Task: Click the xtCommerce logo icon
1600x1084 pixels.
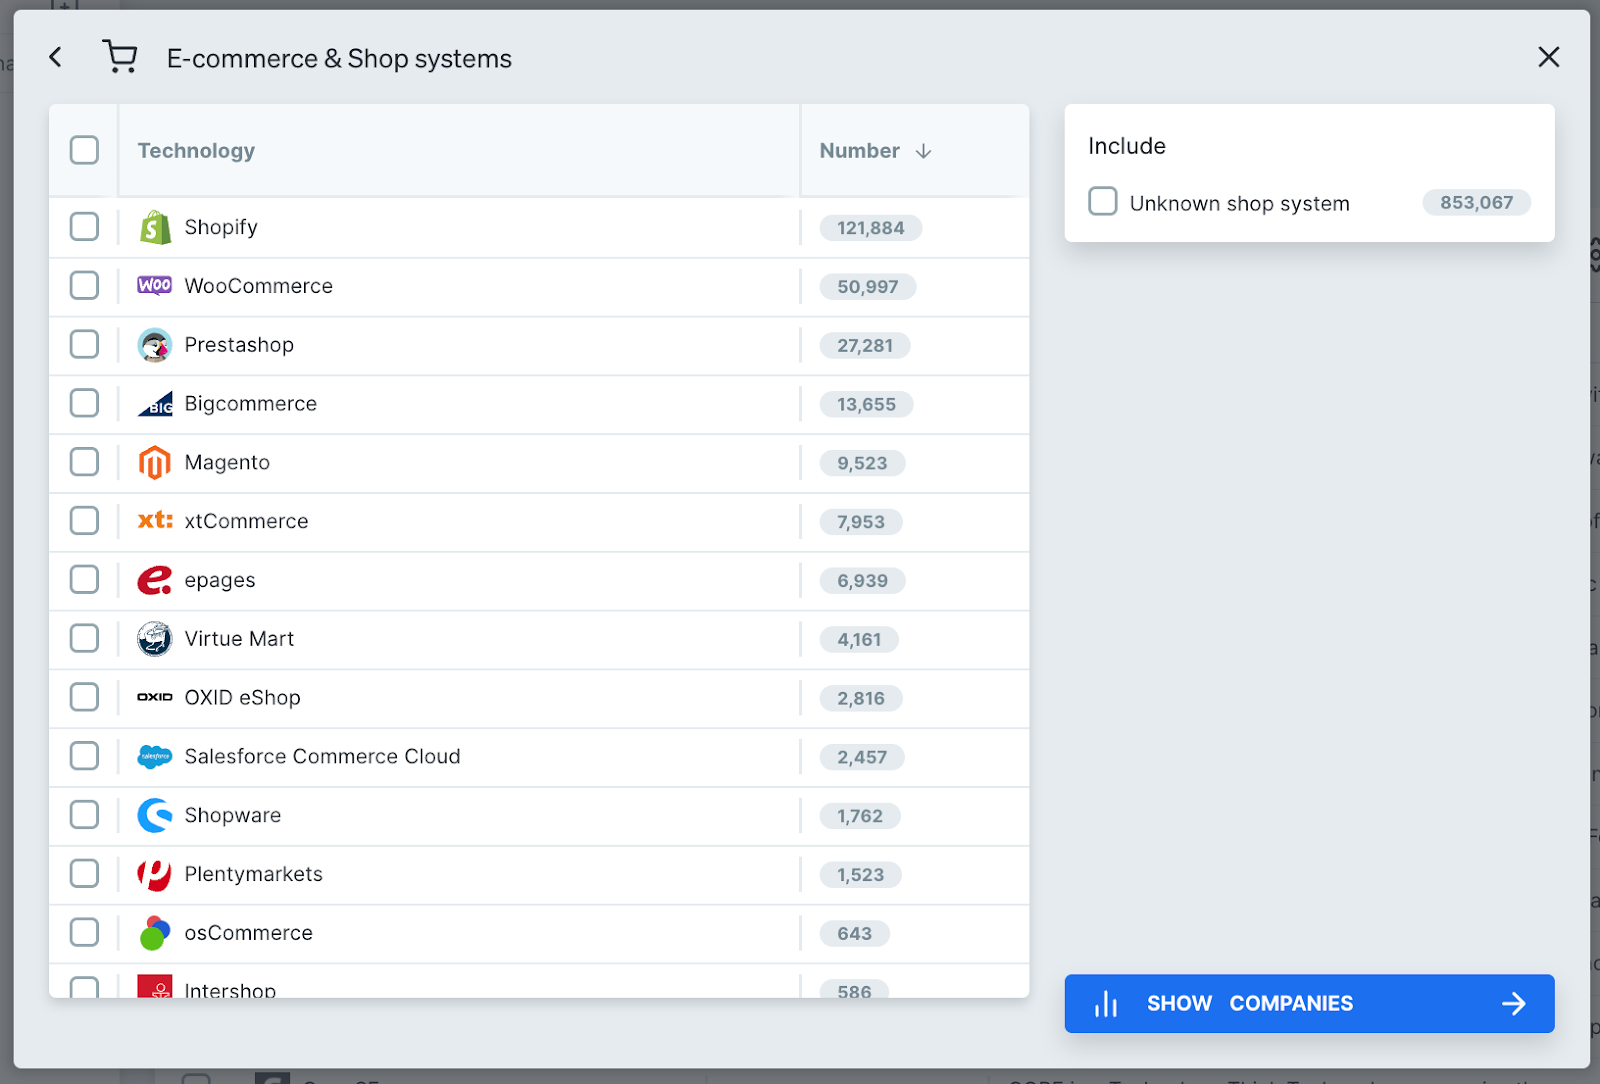Action: point(155,521)
